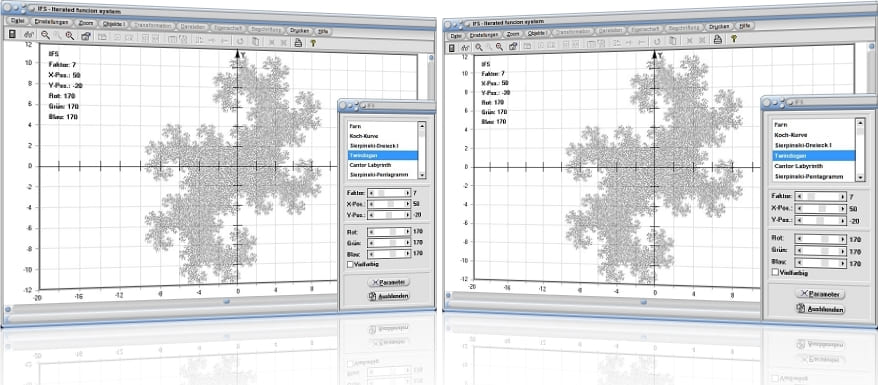Enable Vielfarbig checkbox in right IFS panel
This screenshot has height=385, width=878.
click(x=775, y=272)
